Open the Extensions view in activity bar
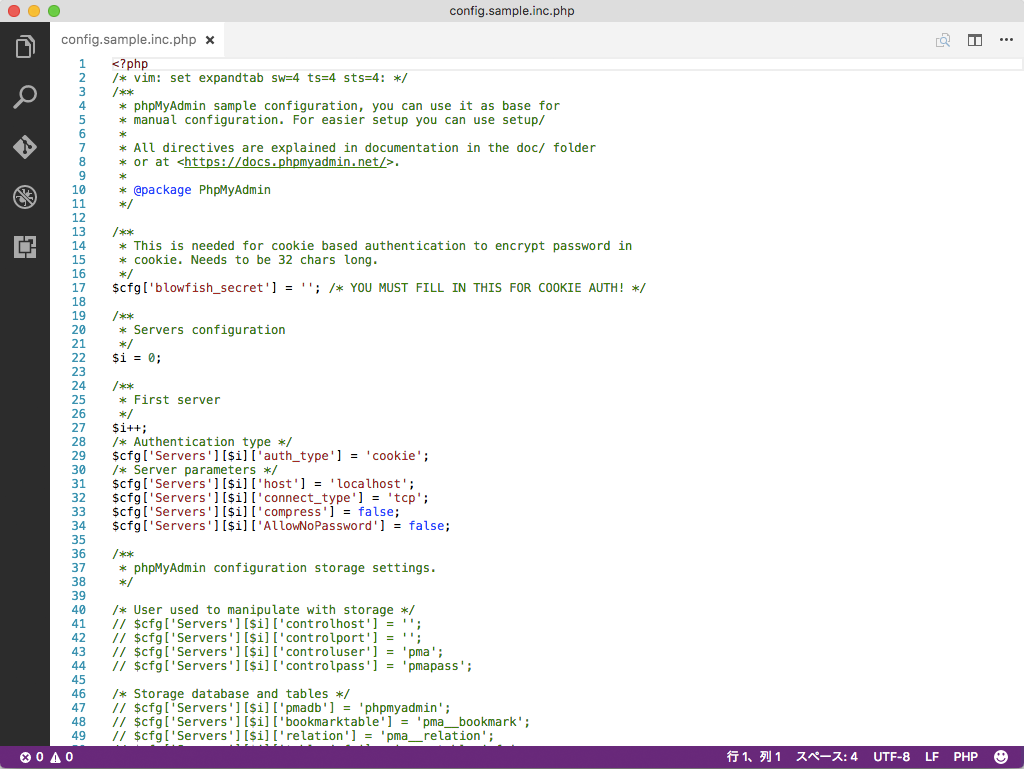 tap(25, 247)
